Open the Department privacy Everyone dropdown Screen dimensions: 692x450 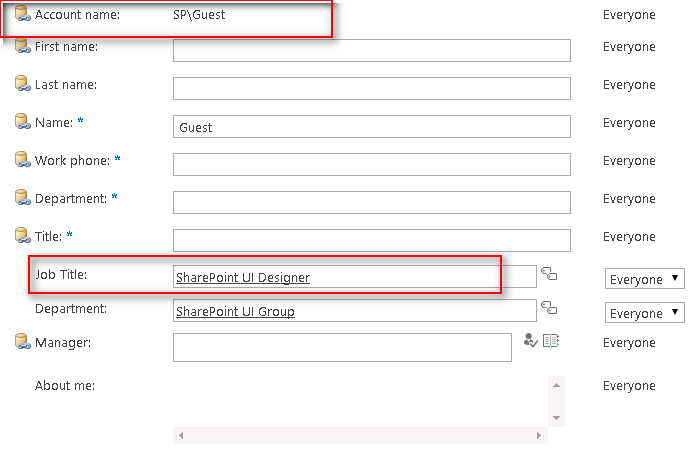tap(645, 313)
